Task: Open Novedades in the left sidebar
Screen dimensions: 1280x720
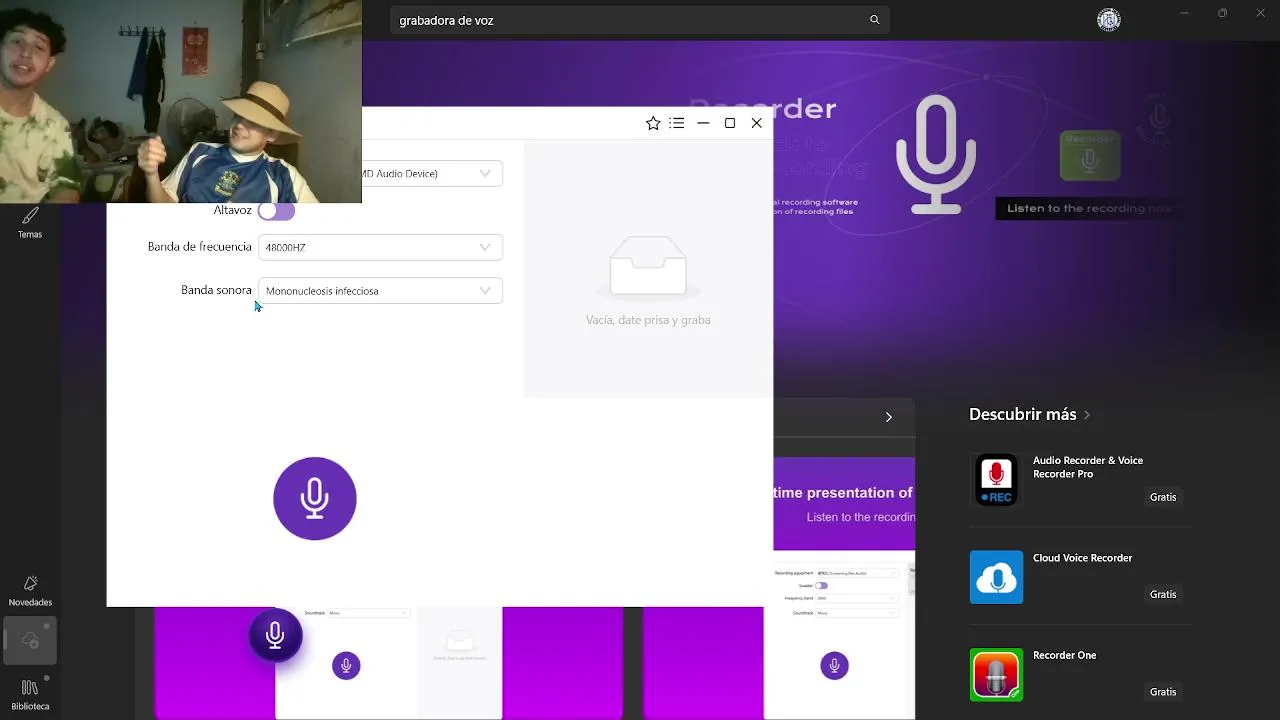Action: (x=30, y=591)
